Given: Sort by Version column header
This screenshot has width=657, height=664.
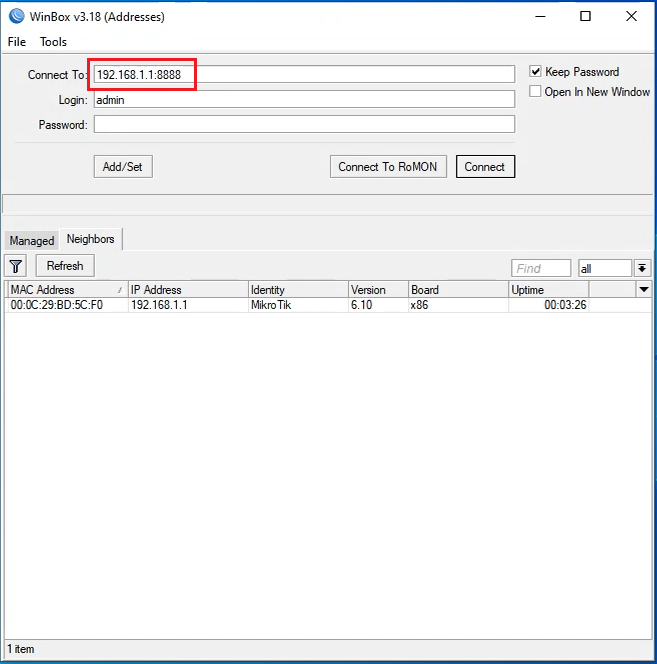Looking at the screenshot, I should [378, 290].
